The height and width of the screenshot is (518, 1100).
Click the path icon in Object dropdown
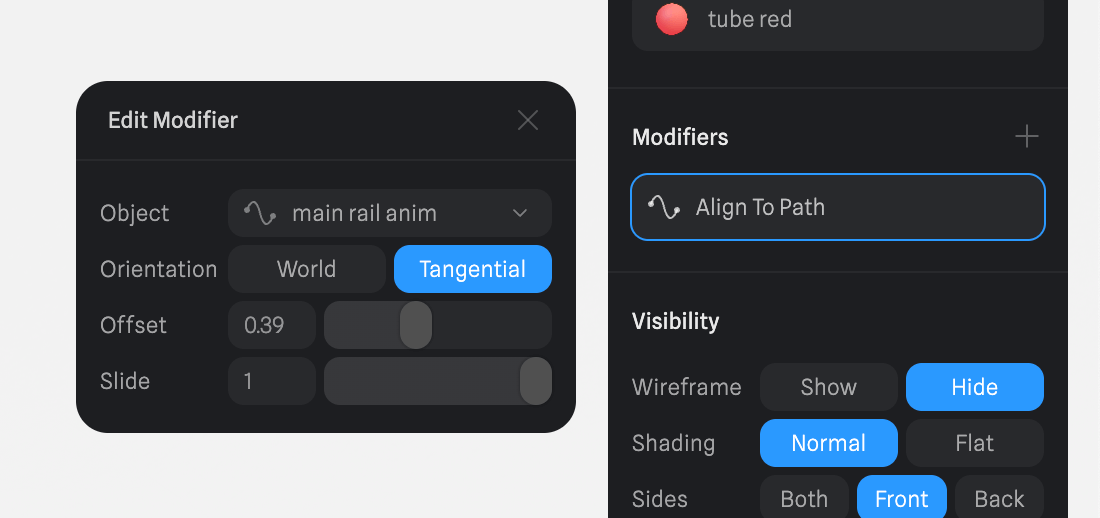(x=260, y=213)
